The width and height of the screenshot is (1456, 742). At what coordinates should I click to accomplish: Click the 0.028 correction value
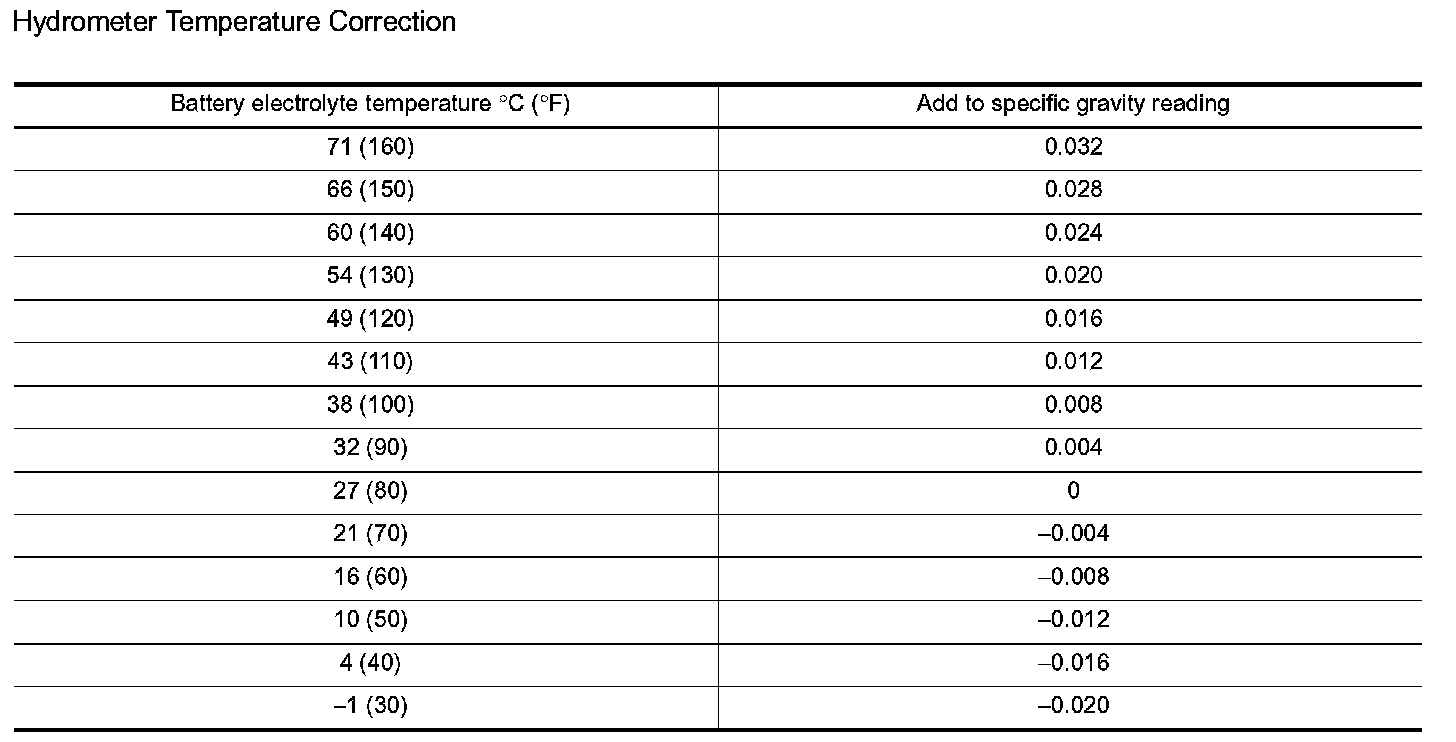(1073, 190)
